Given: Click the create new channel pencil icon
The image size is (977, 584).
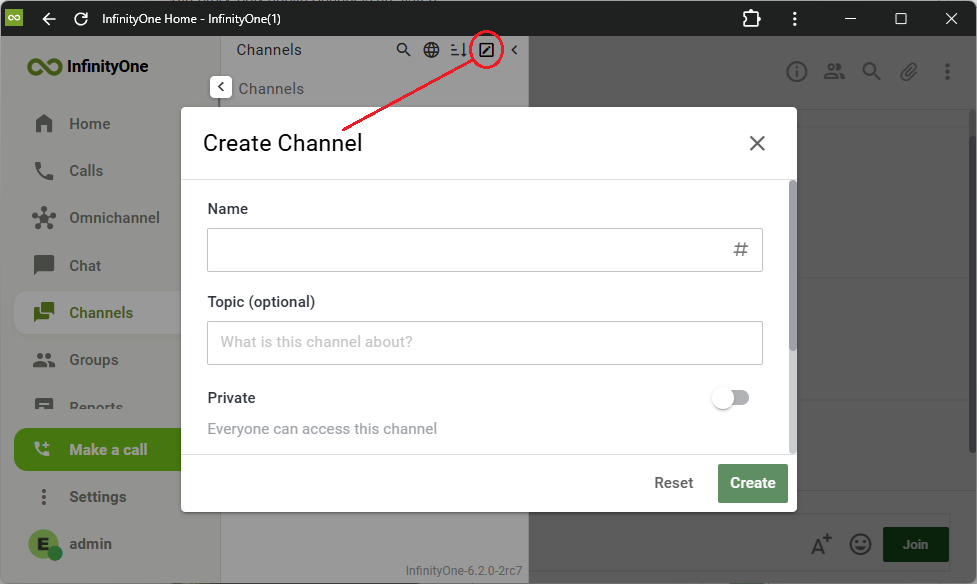Looking at the screenshot, I should coord(487,50).
